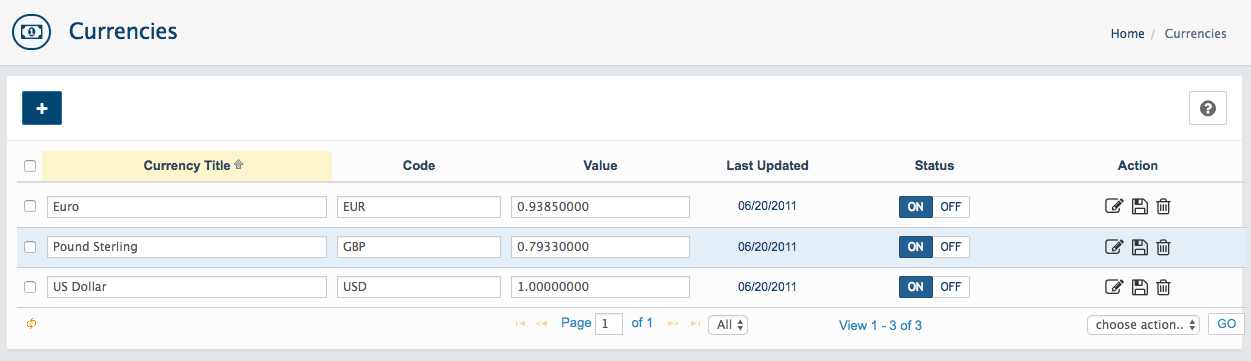The height and width of the screenshot is (361, 1251).
Task: Click the Currencies page heading
Action: pos(123,32)
